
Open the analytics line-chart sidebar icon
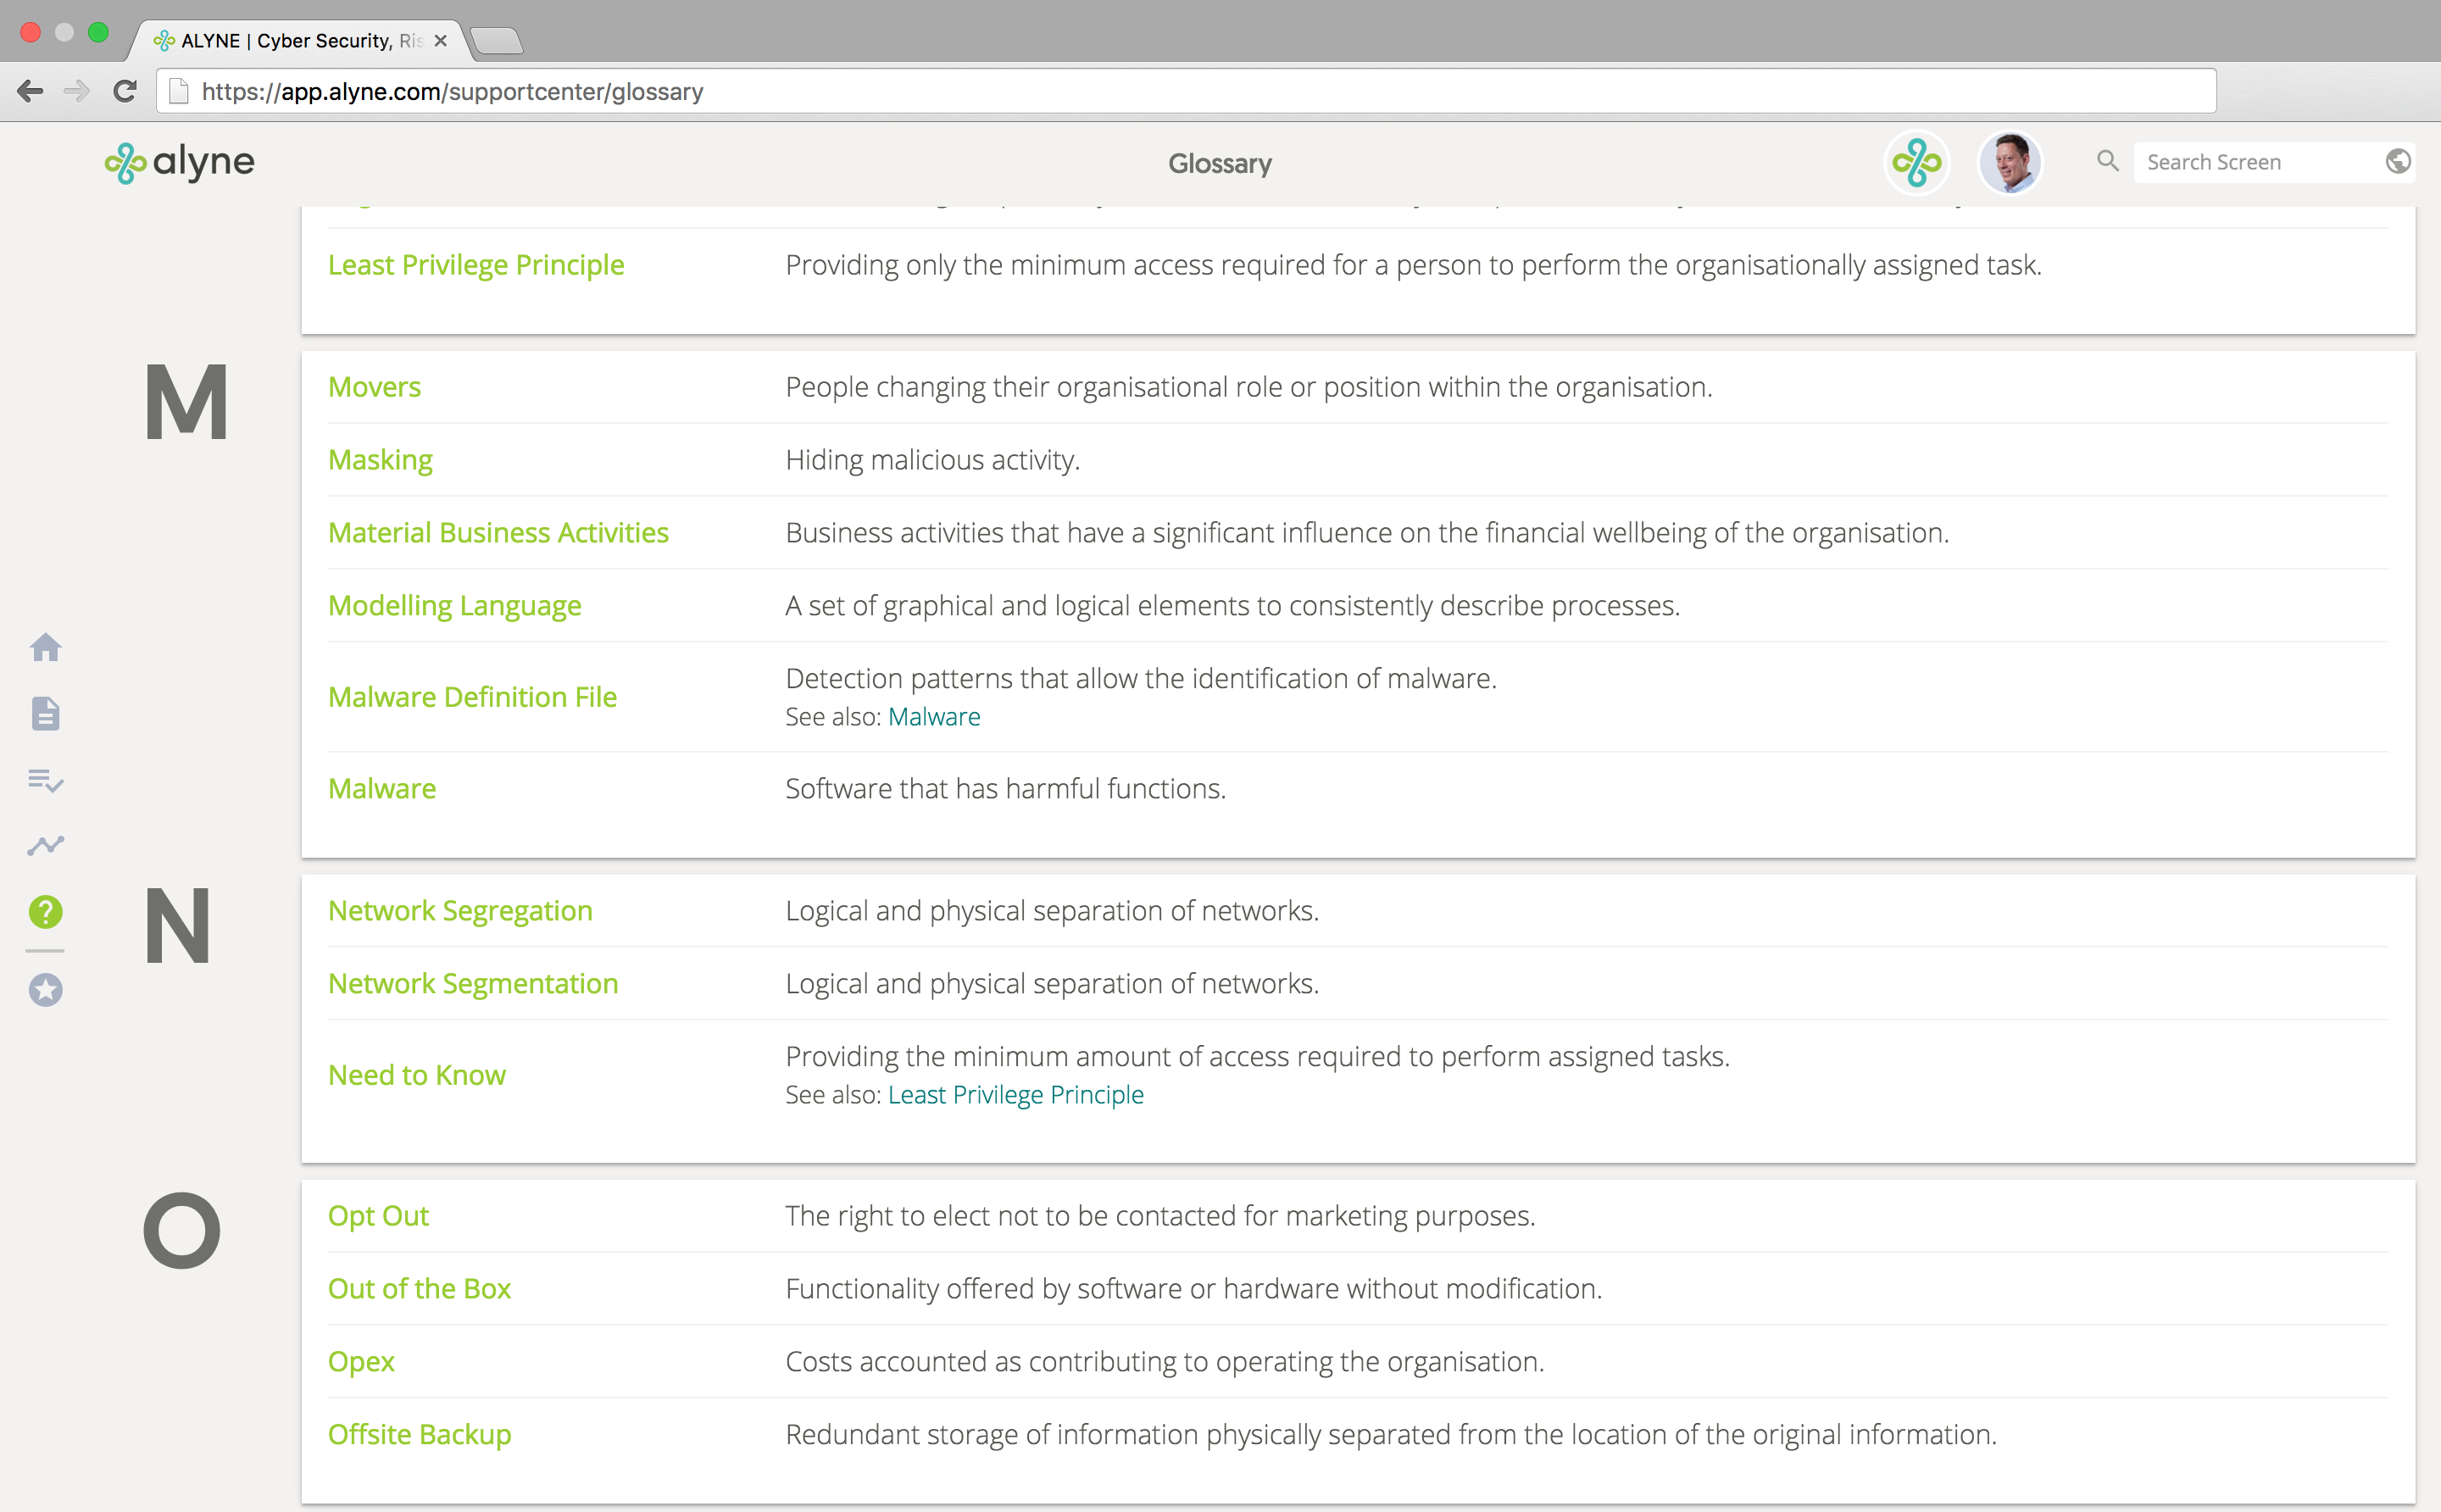pos(45,846)
